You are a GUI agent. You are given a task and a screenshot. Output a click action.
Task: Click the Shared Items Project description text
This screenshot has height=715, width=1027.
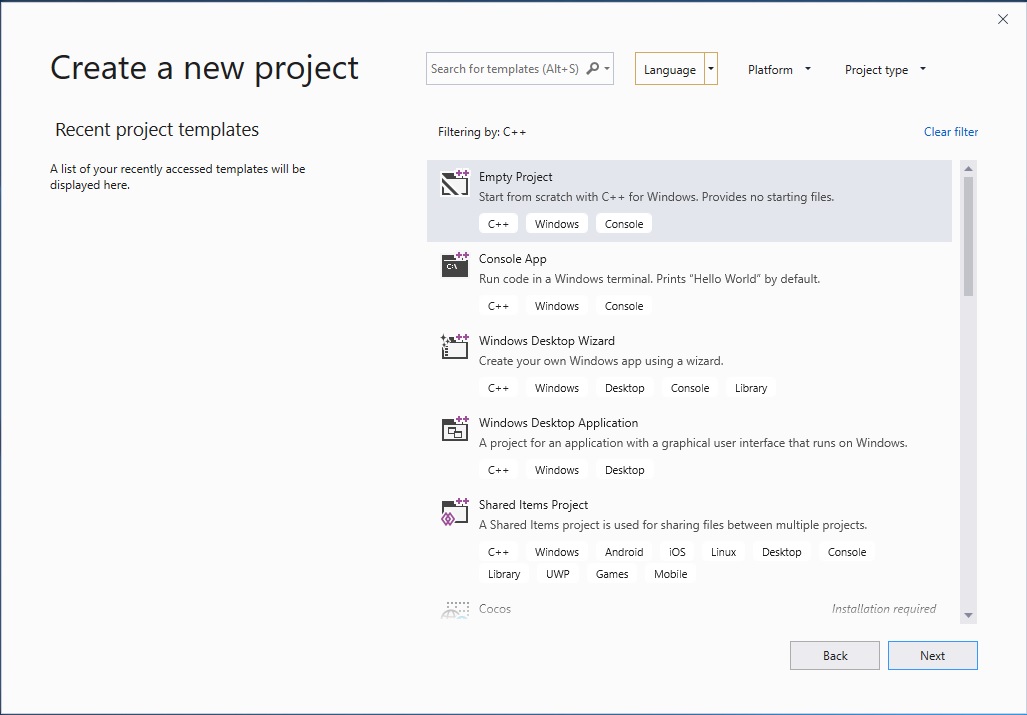(x=673, y=525)
